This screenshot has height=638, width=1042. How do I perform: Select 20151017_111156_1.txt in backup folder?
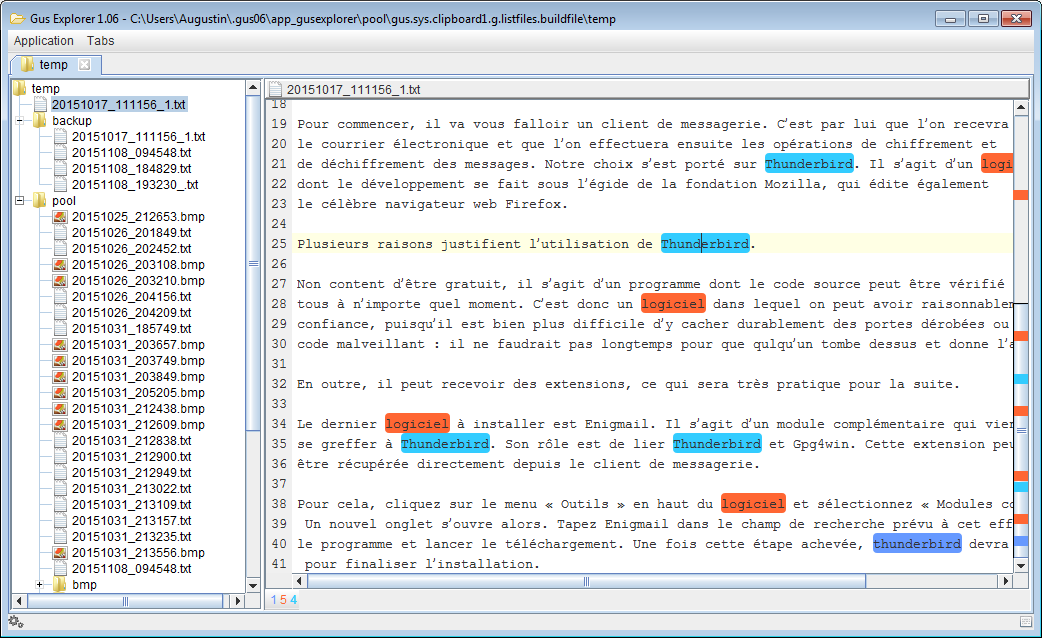(138, 136)
